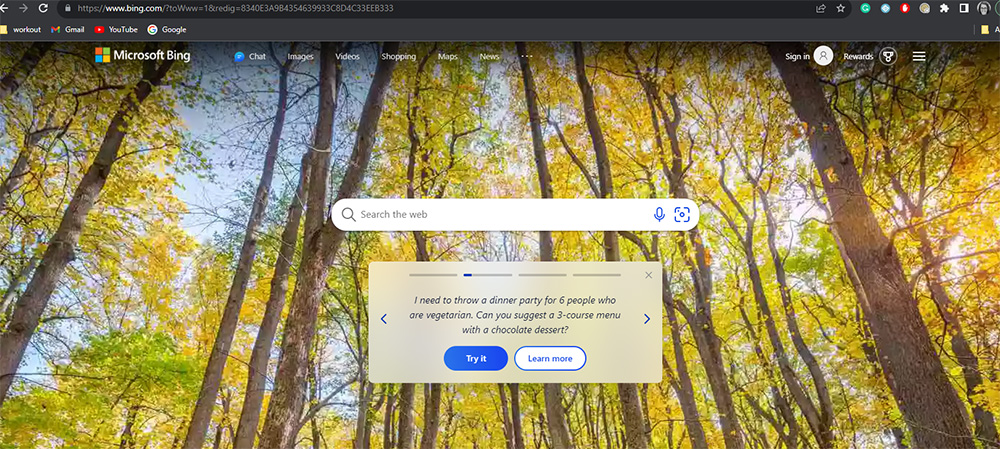Viewport: 1000px width, 449px height.
Task: Show previous suggestion with the left arrow
Action: [x=383, y=319]
